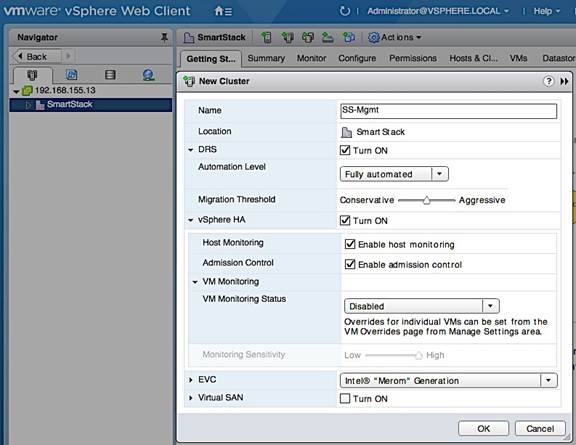Select Hosts and Clusters navigator tab icon
The height and width of the screenshot is (445, 576).
32,75
